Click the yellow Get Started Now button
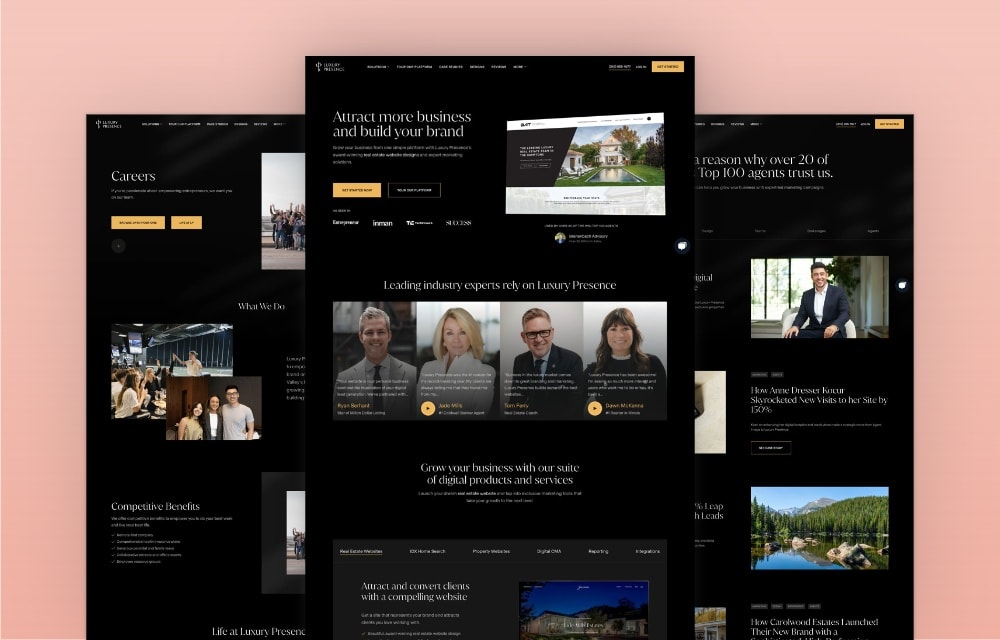This screenshot has width=1000, height=640. pos(356,190)
